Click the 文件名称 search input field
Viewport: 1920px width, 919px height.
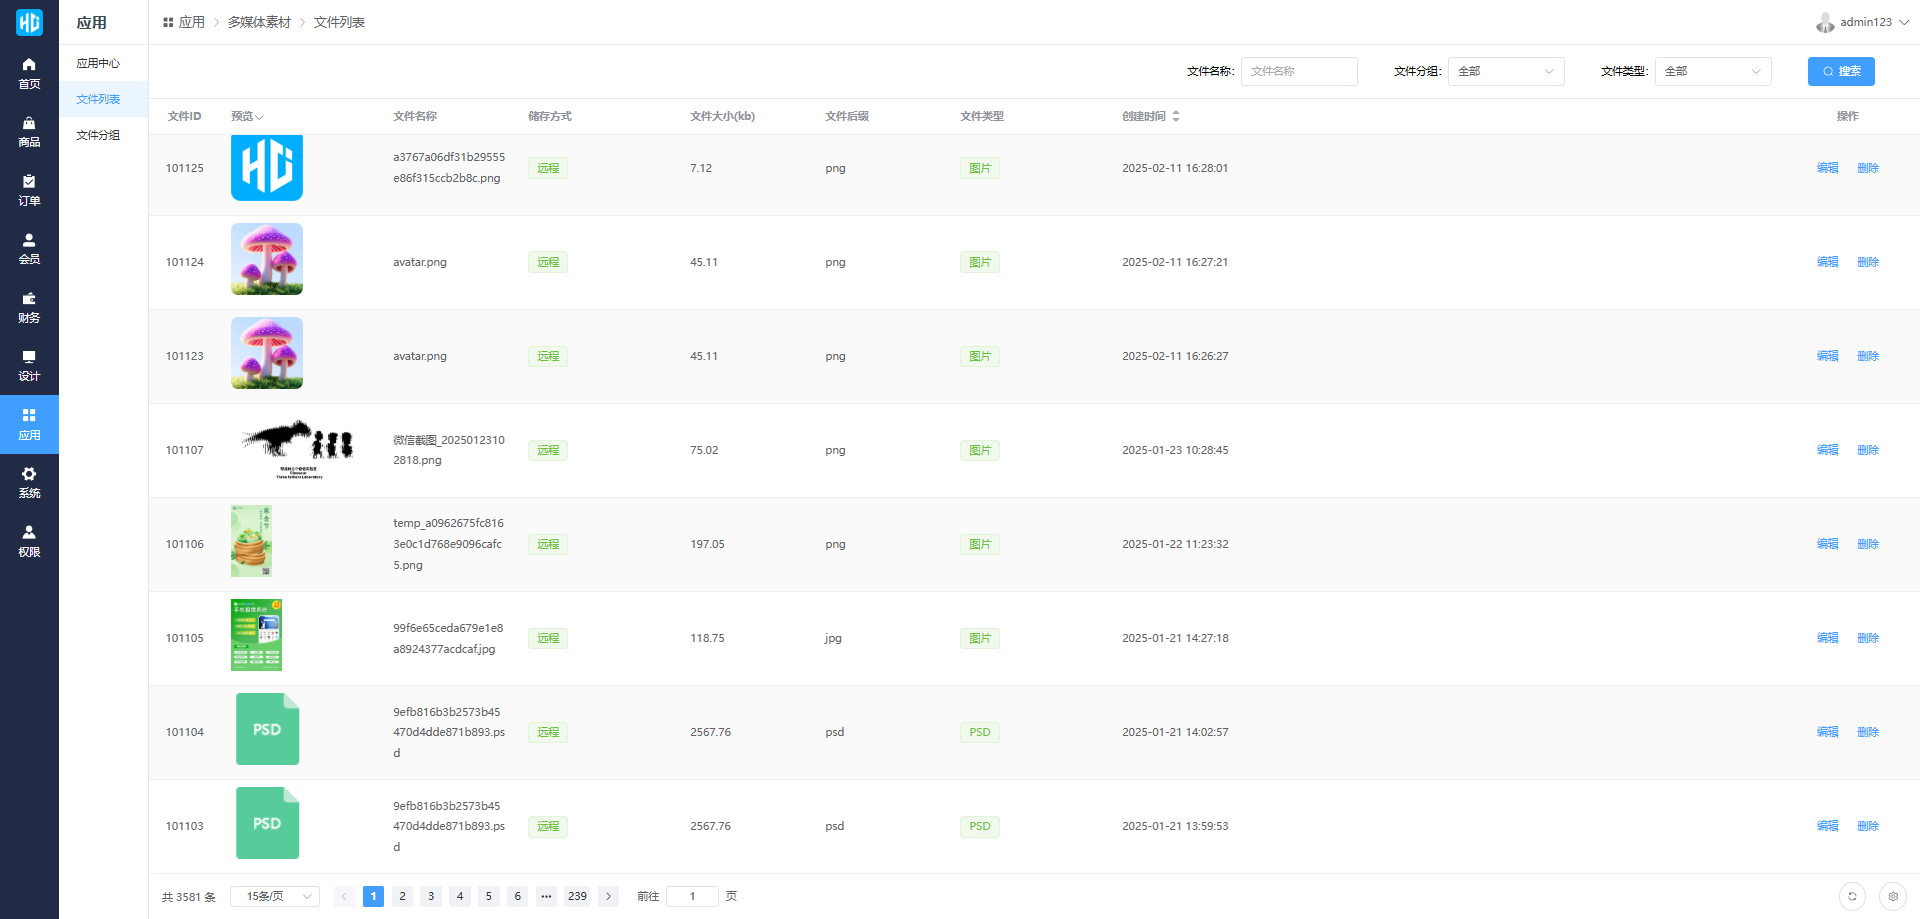pyautogui.click(x=1298, y=71)
